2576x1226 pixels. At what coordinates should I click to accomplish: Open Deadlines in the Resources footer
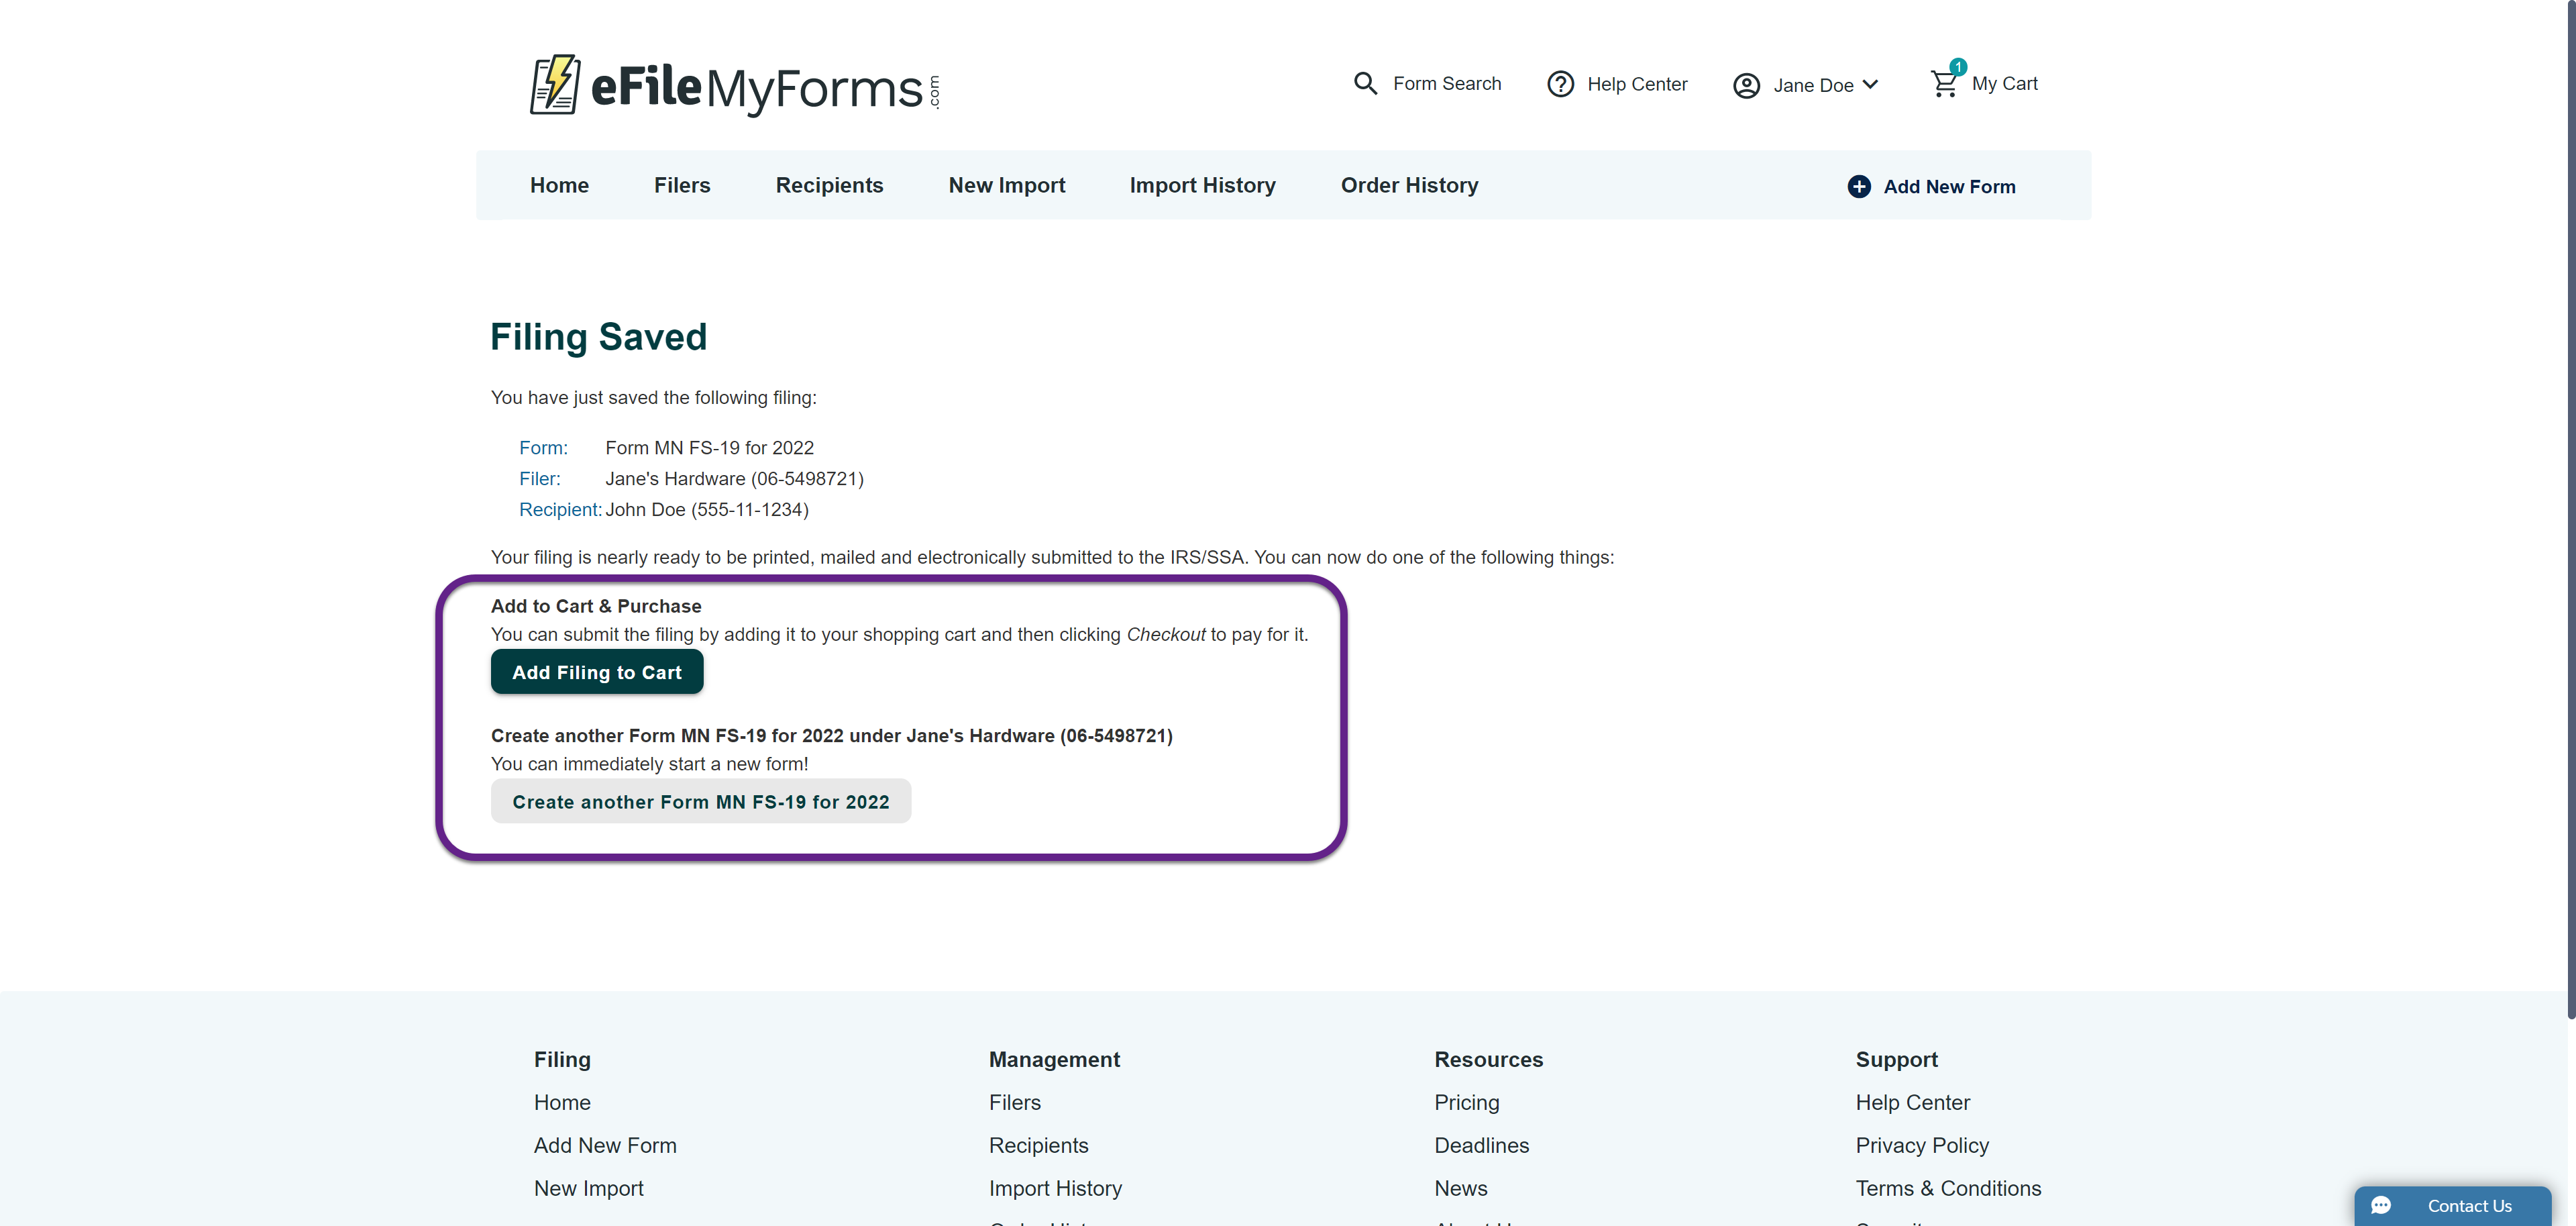tap(1481, 1146)
